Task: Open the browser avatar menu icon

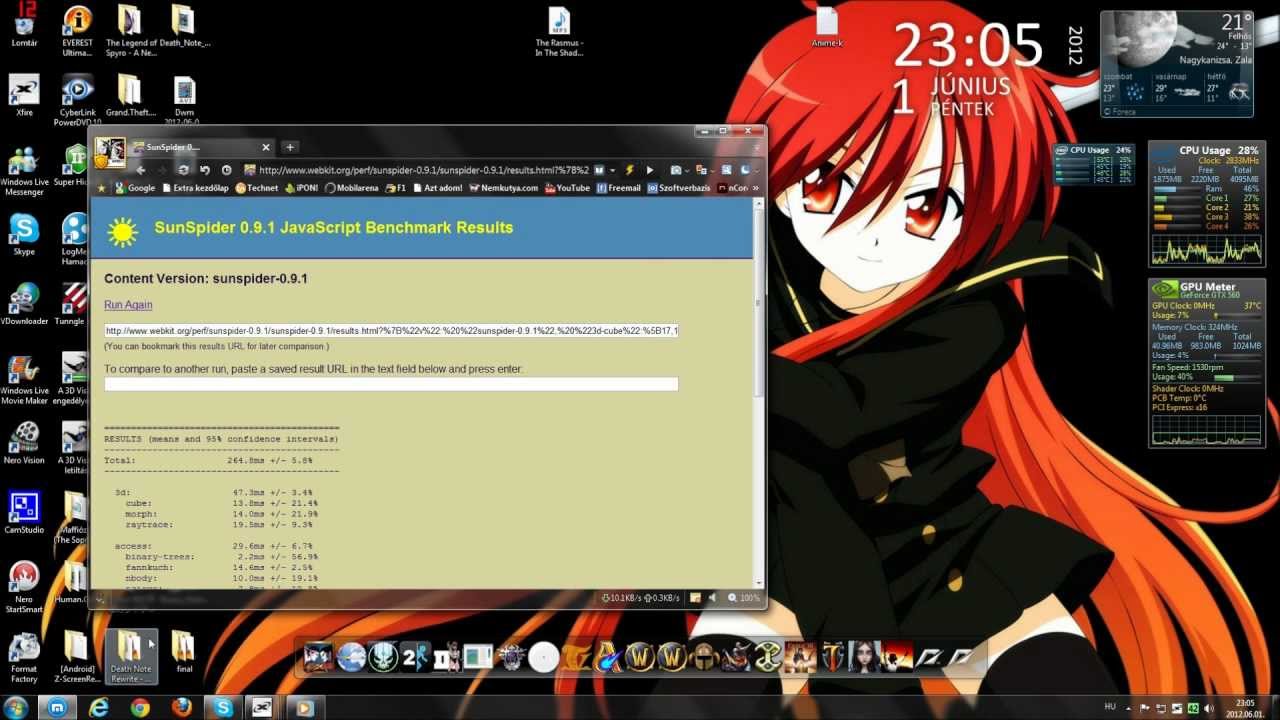Action: coord(110,154)
